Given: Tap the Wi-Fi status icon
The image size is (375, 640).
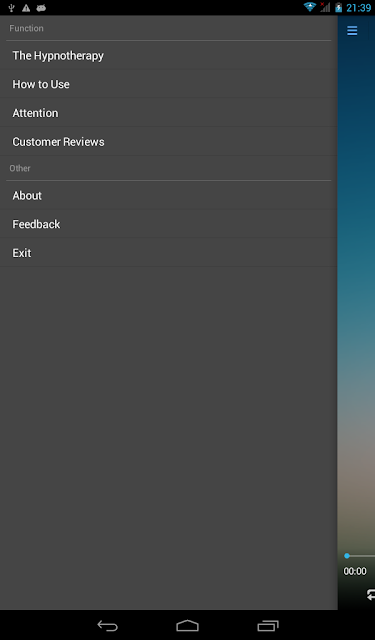Looking at the screenshot, I should pos(310,7).
